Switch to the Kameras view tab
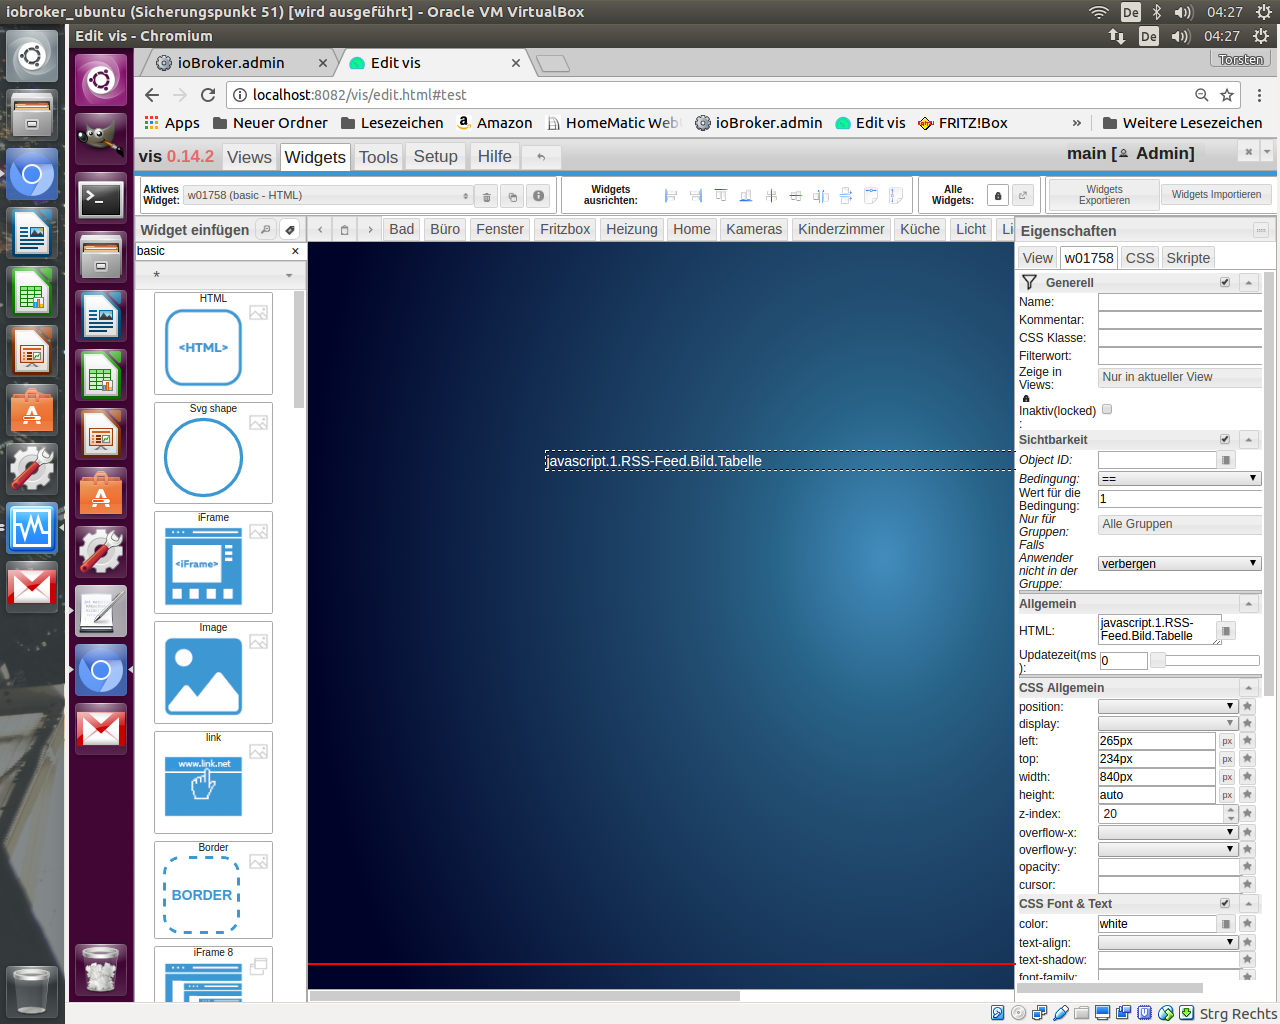Viewport: 1280px width, 1024px height. coord(754,229)
